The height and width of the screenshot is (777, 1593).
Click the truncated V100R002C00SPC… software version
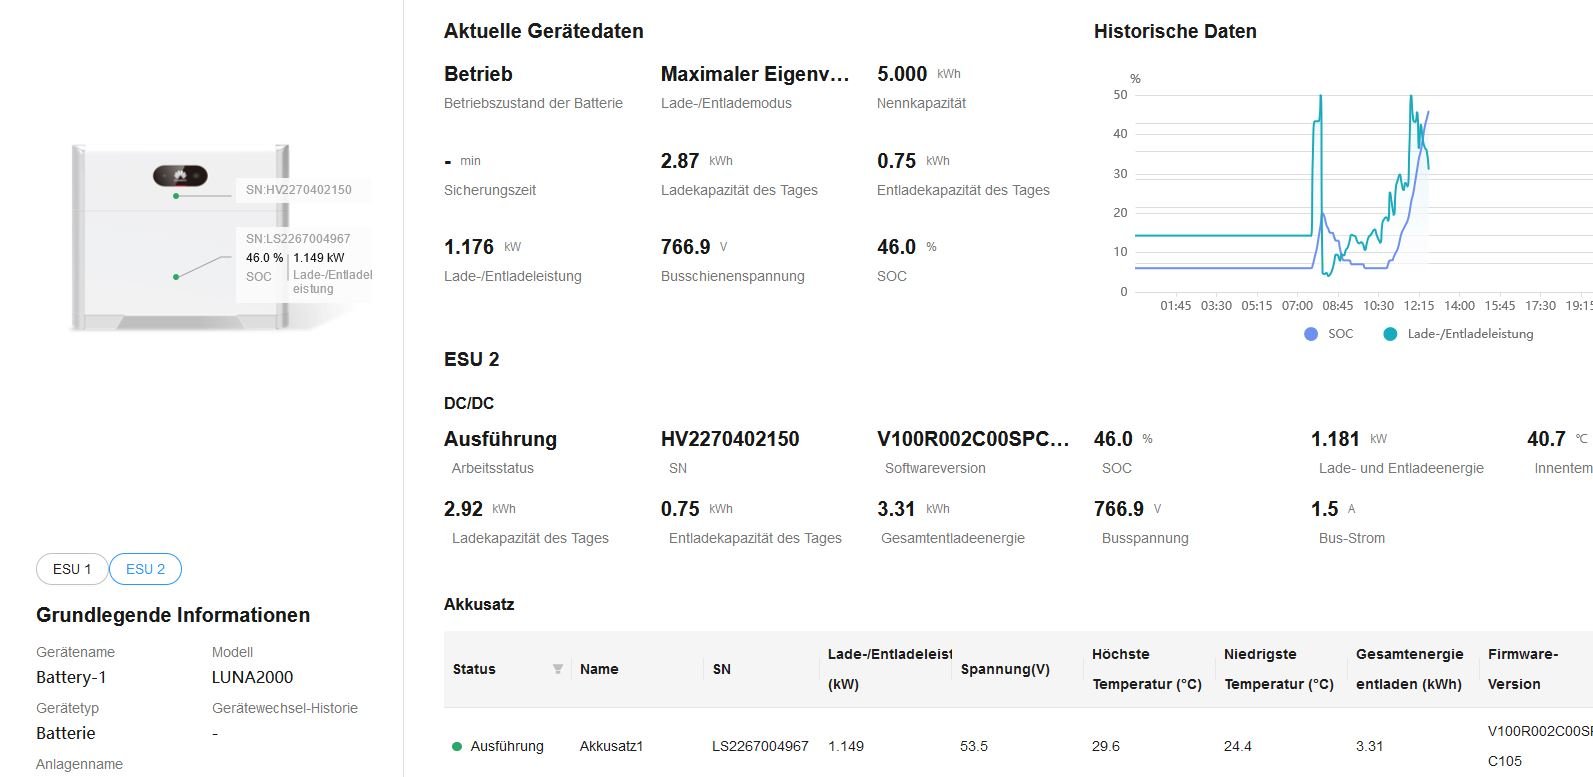tap(973, 439)
